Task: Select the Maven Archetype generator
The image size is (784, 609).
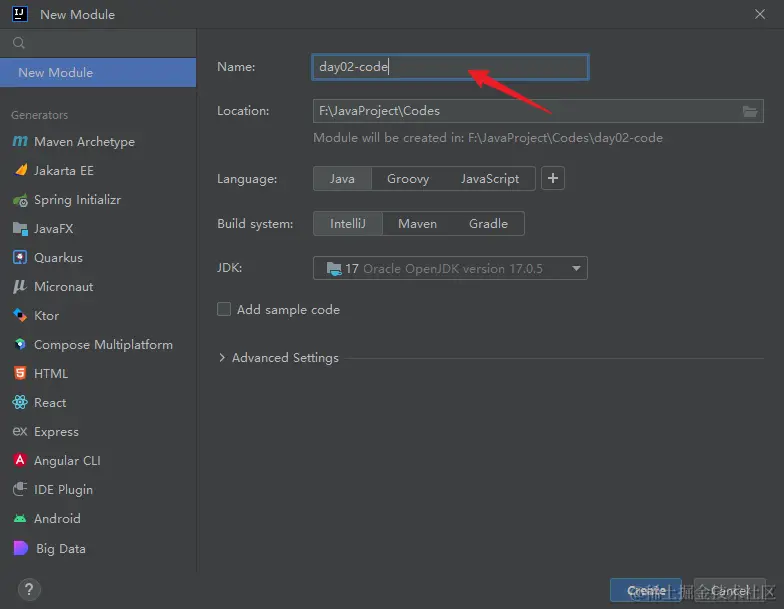Action: click(74, 142)
